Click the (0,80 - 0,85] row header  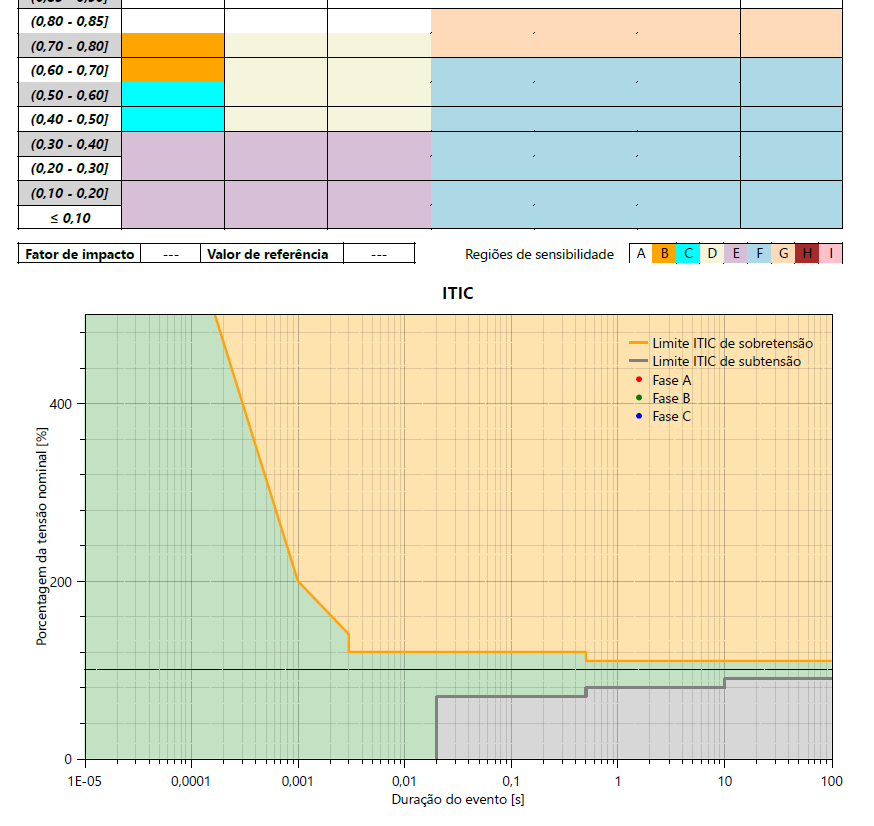click(70, 21)
